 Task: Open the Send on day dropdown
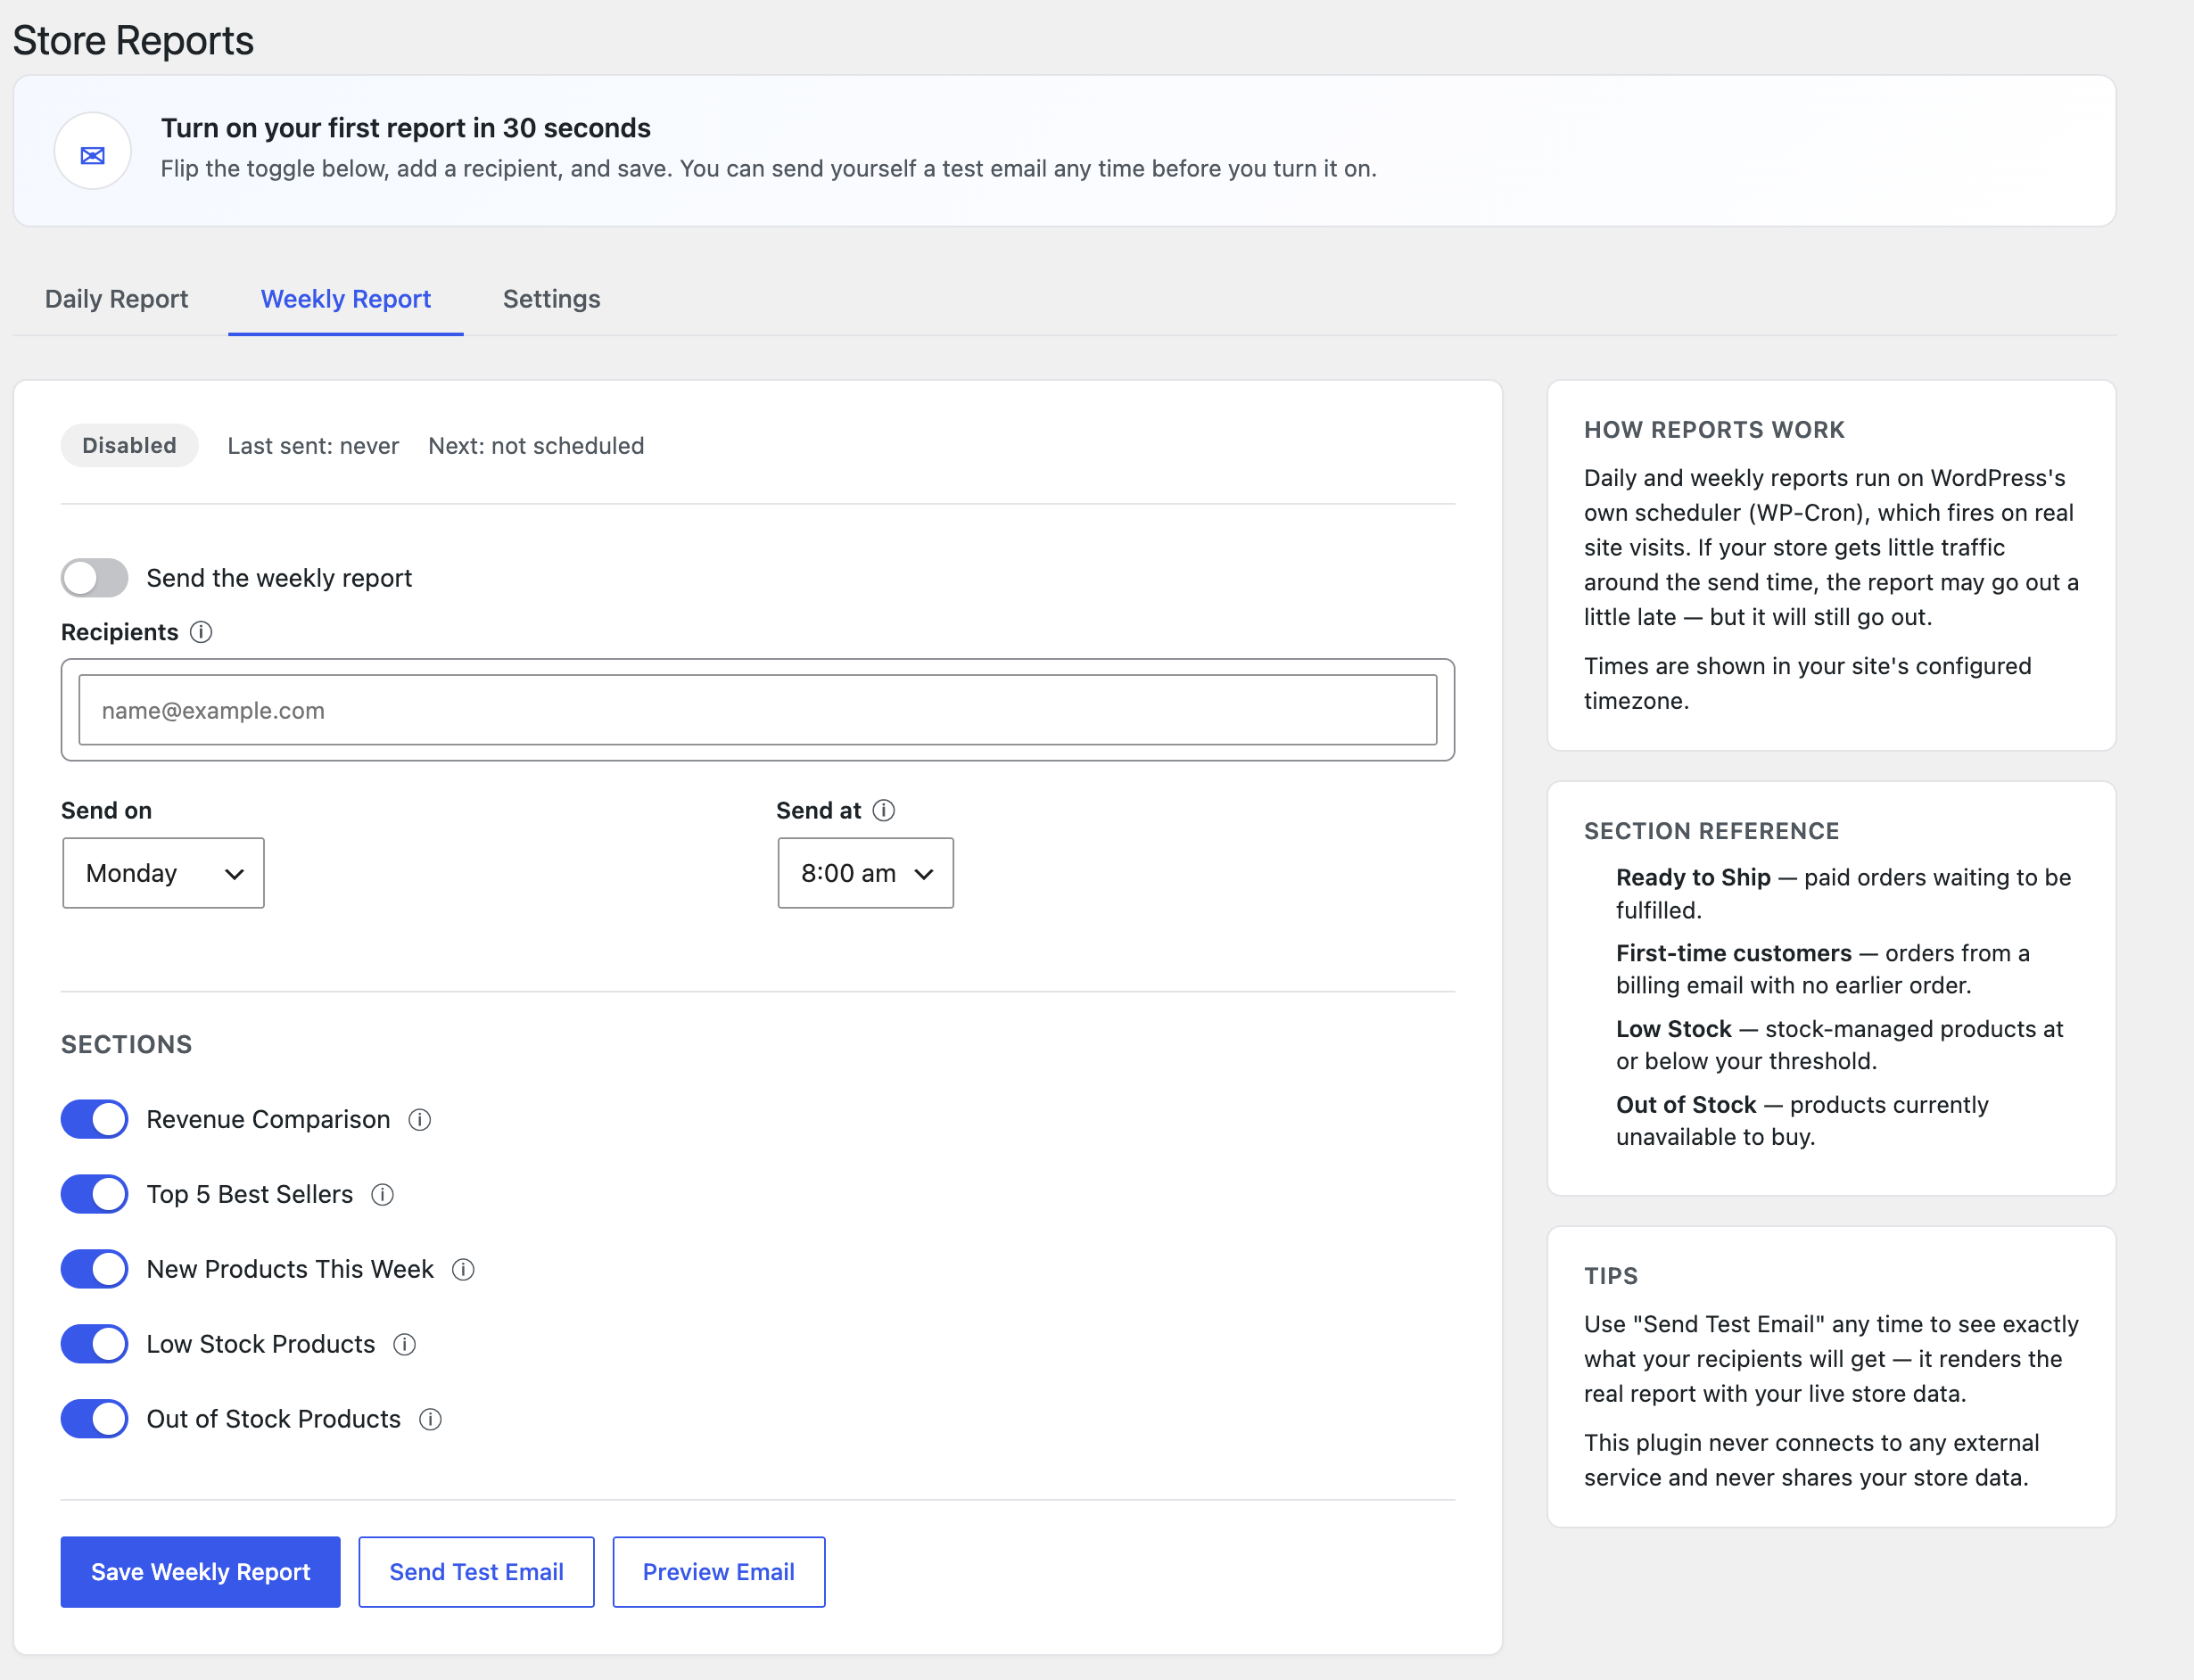(x=164, y=873)
